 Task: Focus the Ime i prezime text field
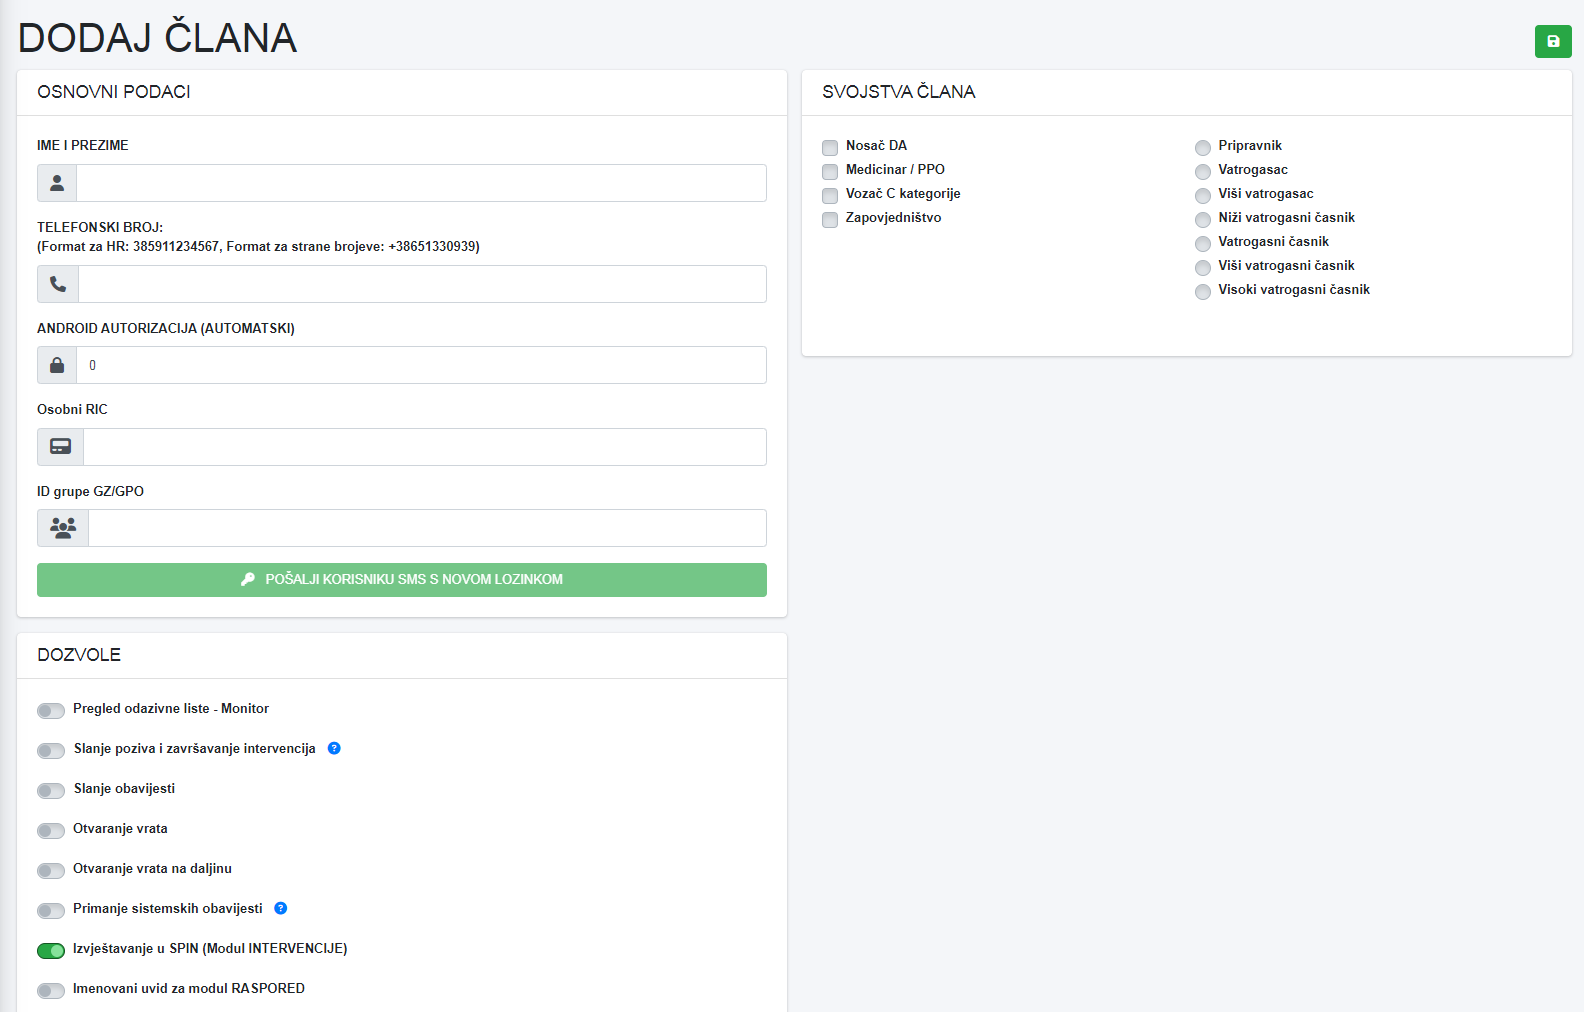coord(421,183)
